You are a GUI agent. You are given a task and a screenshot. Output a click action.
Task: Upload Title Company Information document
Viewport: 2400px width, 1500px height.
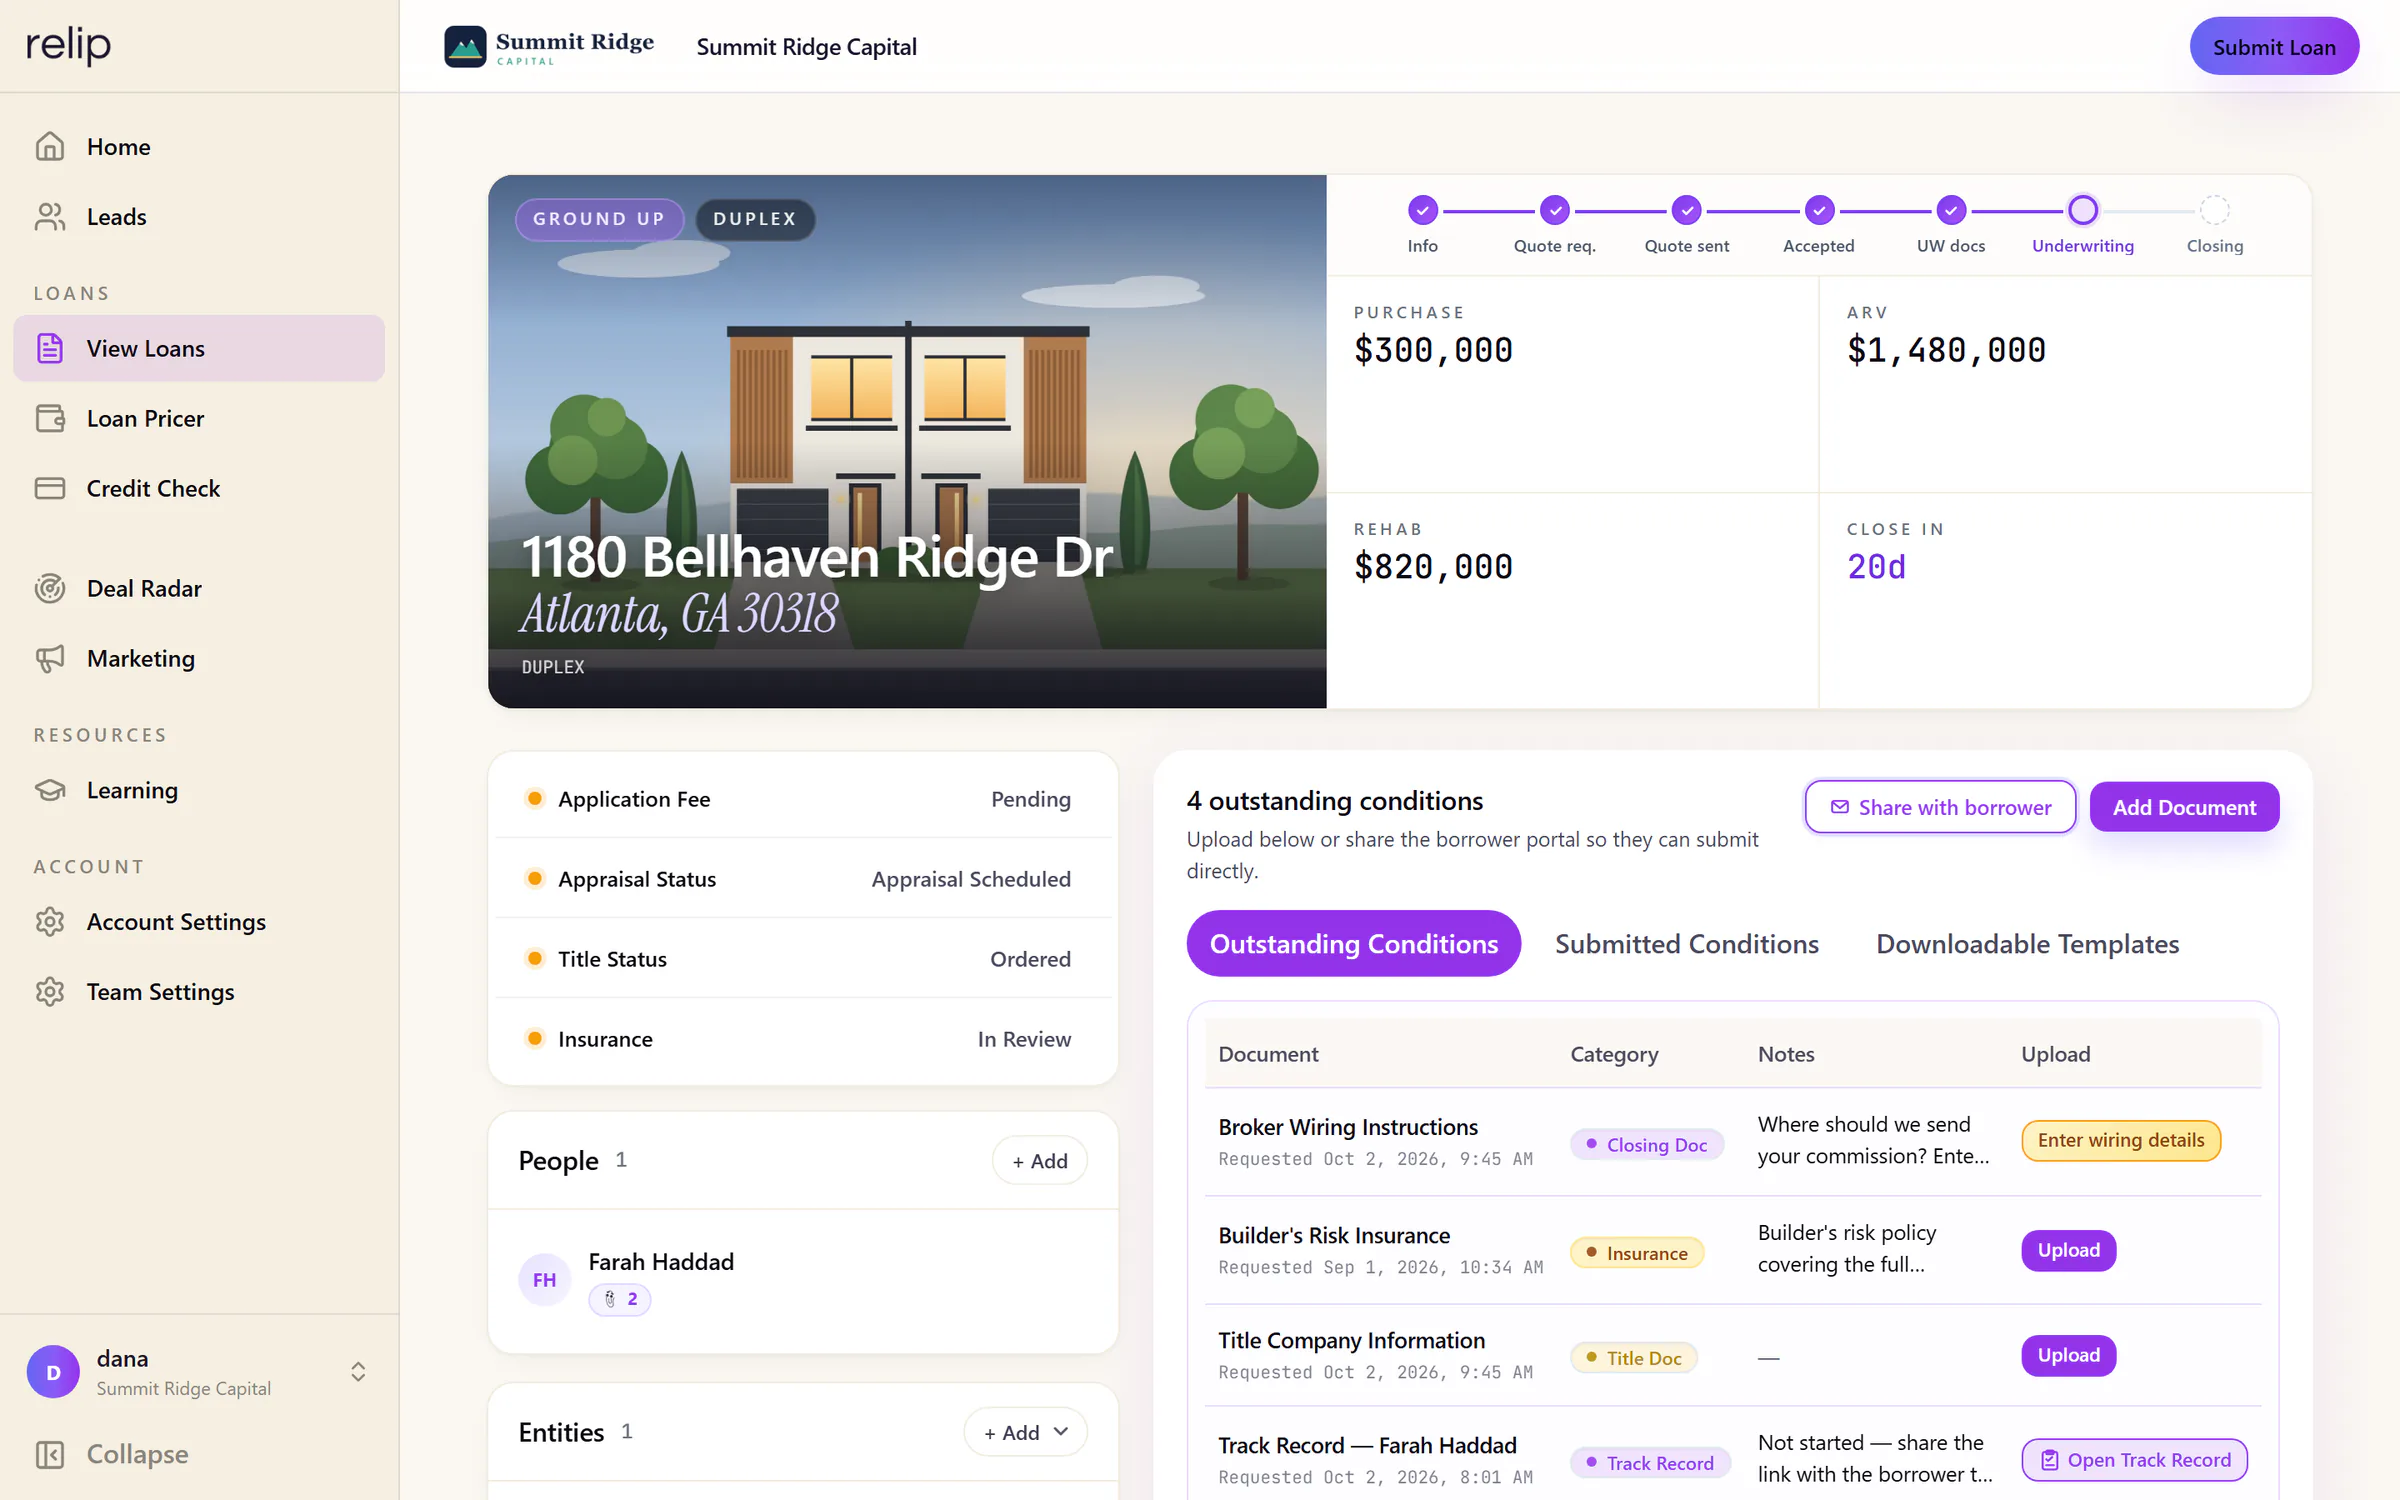pyautogui.click(x=2068, y=1355)
